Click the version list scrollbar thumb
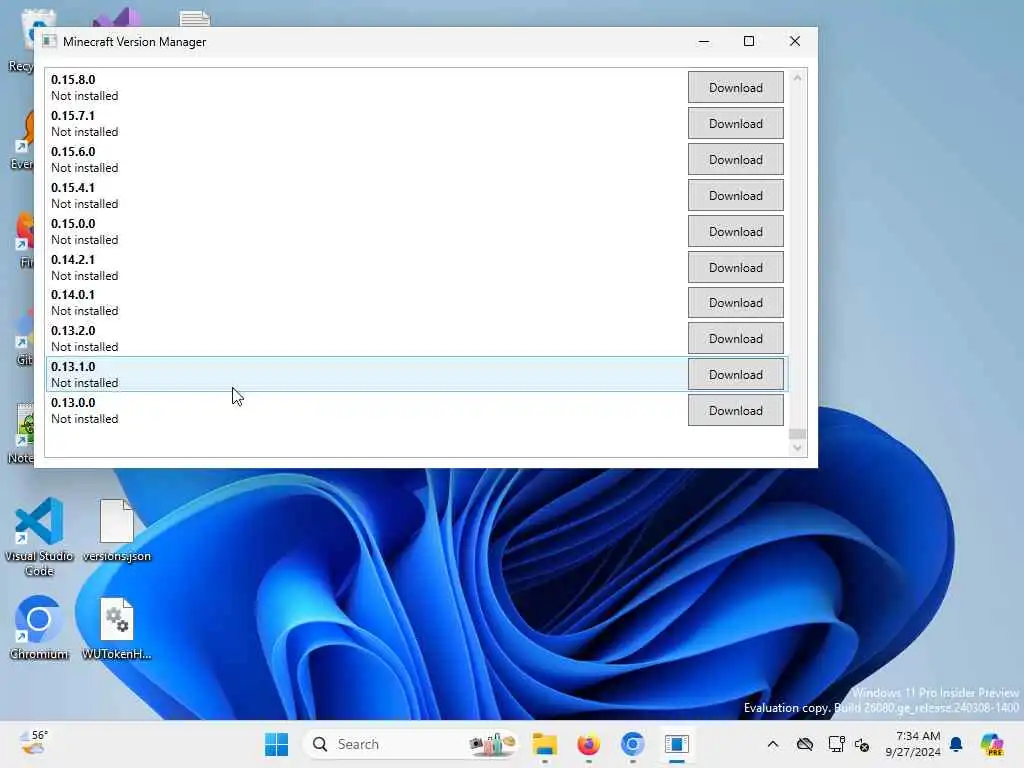The image size is (1024, 768). (x=797, y=434)
